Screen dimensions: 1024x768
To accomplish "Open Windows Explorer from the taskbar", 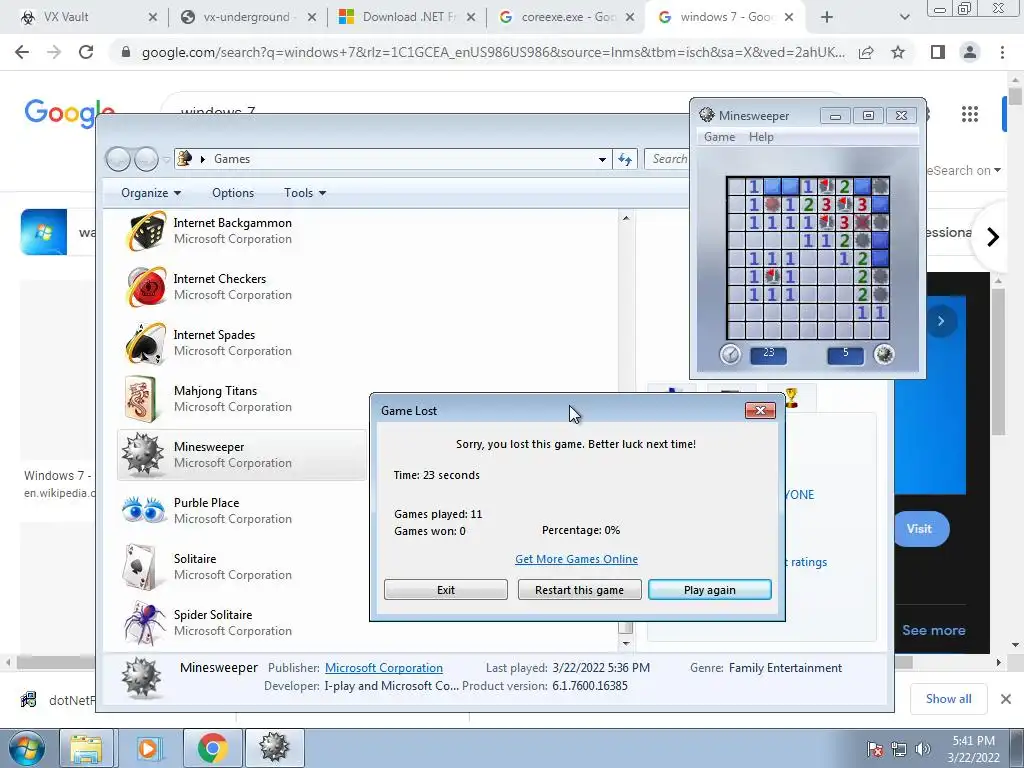I will point(86,748).
